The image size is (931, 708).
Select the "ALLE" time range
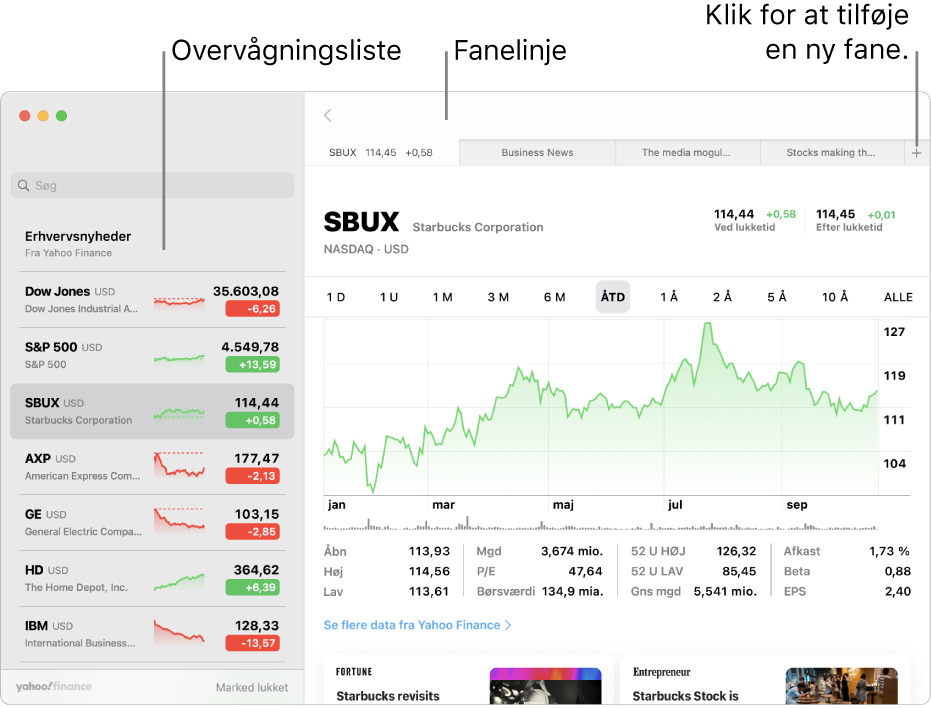897,296
